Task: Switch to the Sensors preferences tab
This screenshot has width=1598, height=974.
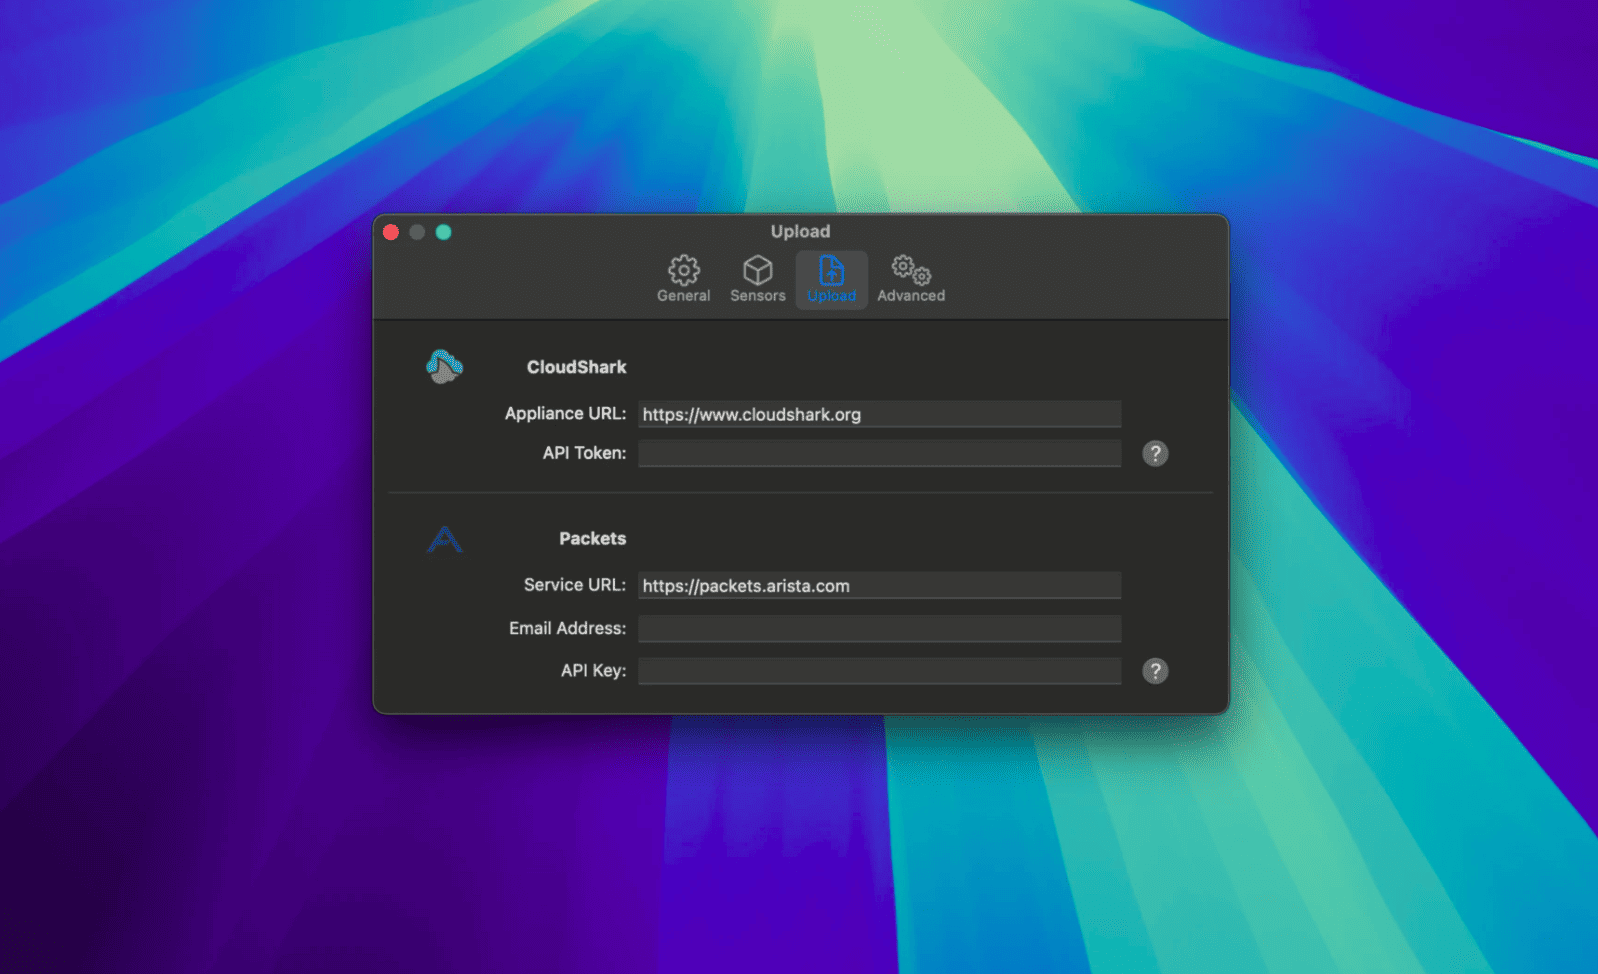Action: tap(758, 279)
